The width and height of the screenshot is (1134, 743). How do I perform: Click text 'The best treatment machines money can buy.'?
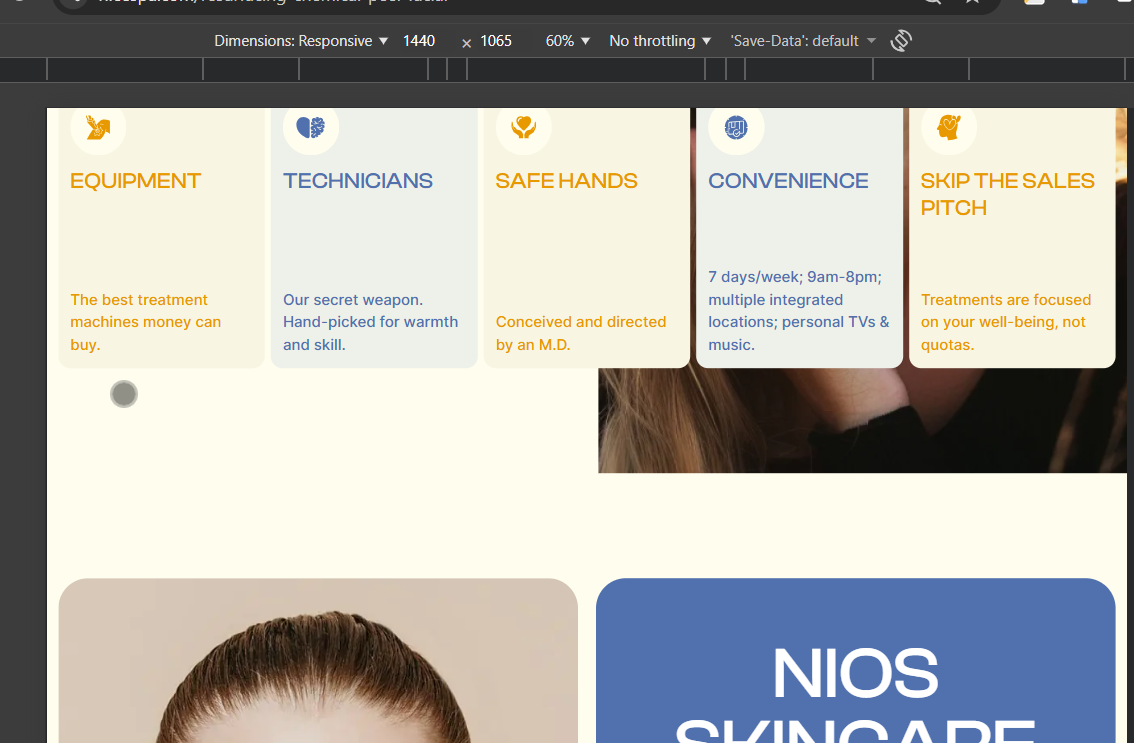click(x=145, y=322)
